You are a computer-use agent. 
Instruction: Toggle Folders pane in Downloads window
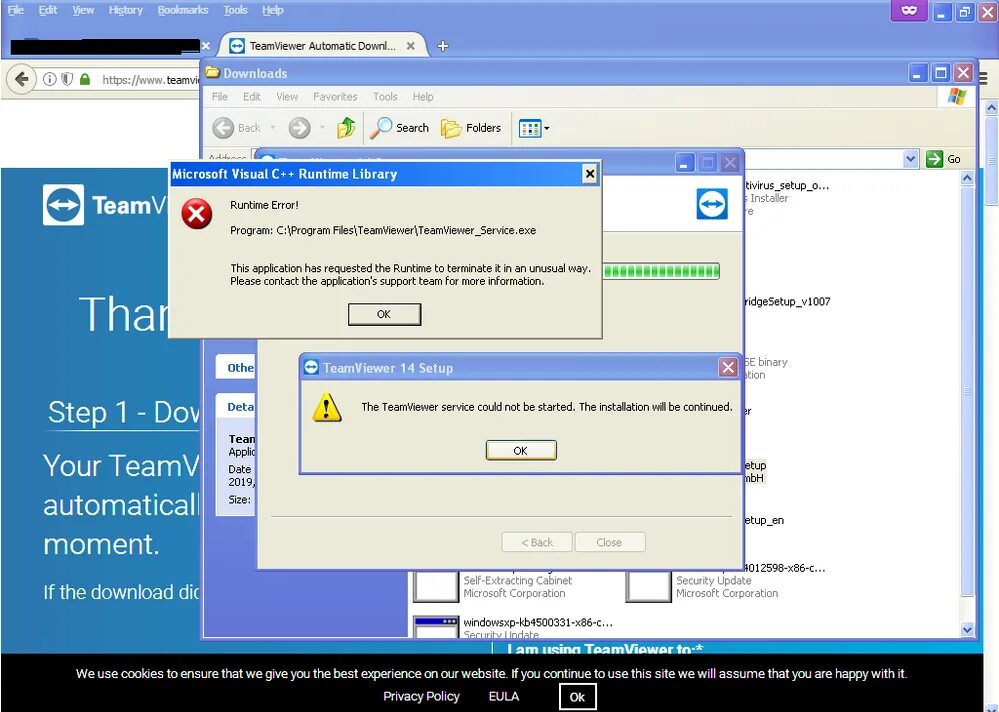coord(471,128)
